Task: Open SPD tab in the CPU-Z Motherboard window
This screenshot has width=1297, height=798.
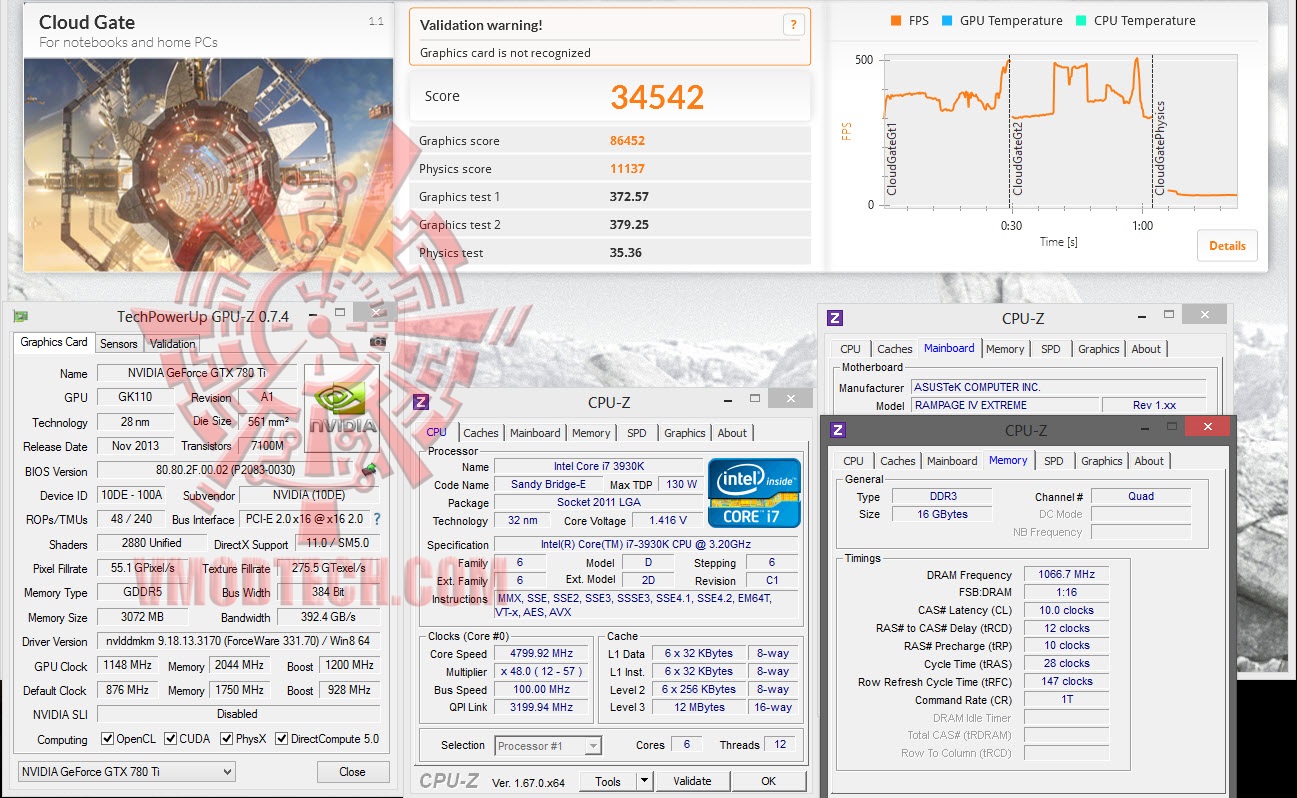Action: coord(1051,349)
